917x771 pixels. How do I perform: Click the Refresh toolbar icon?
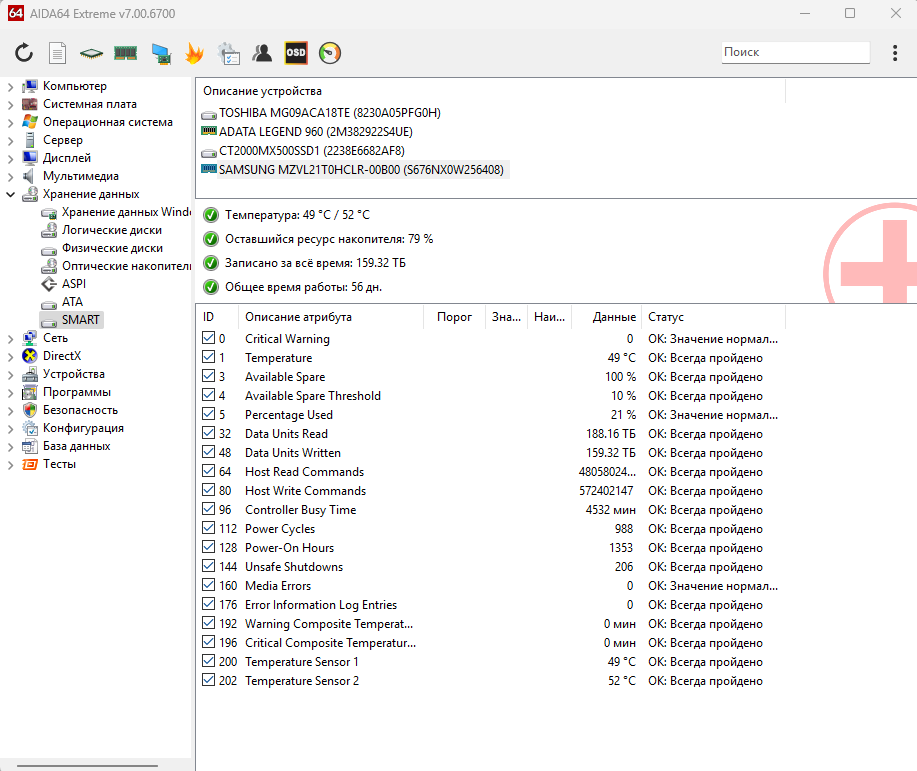(x=24, y=53)
